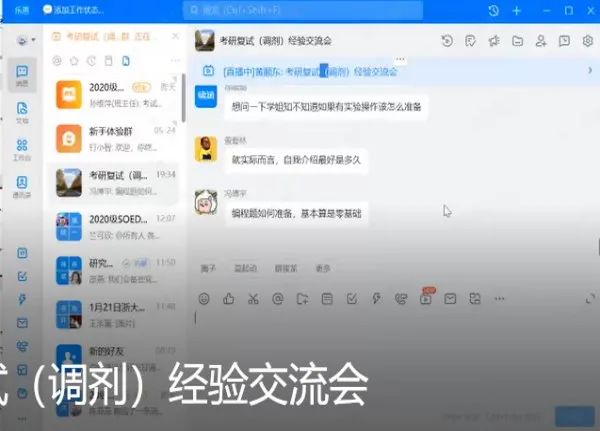The height and width of the screenshot is (431, 600).
Task: Expand the input box to full size
Action: coord(589,298)
